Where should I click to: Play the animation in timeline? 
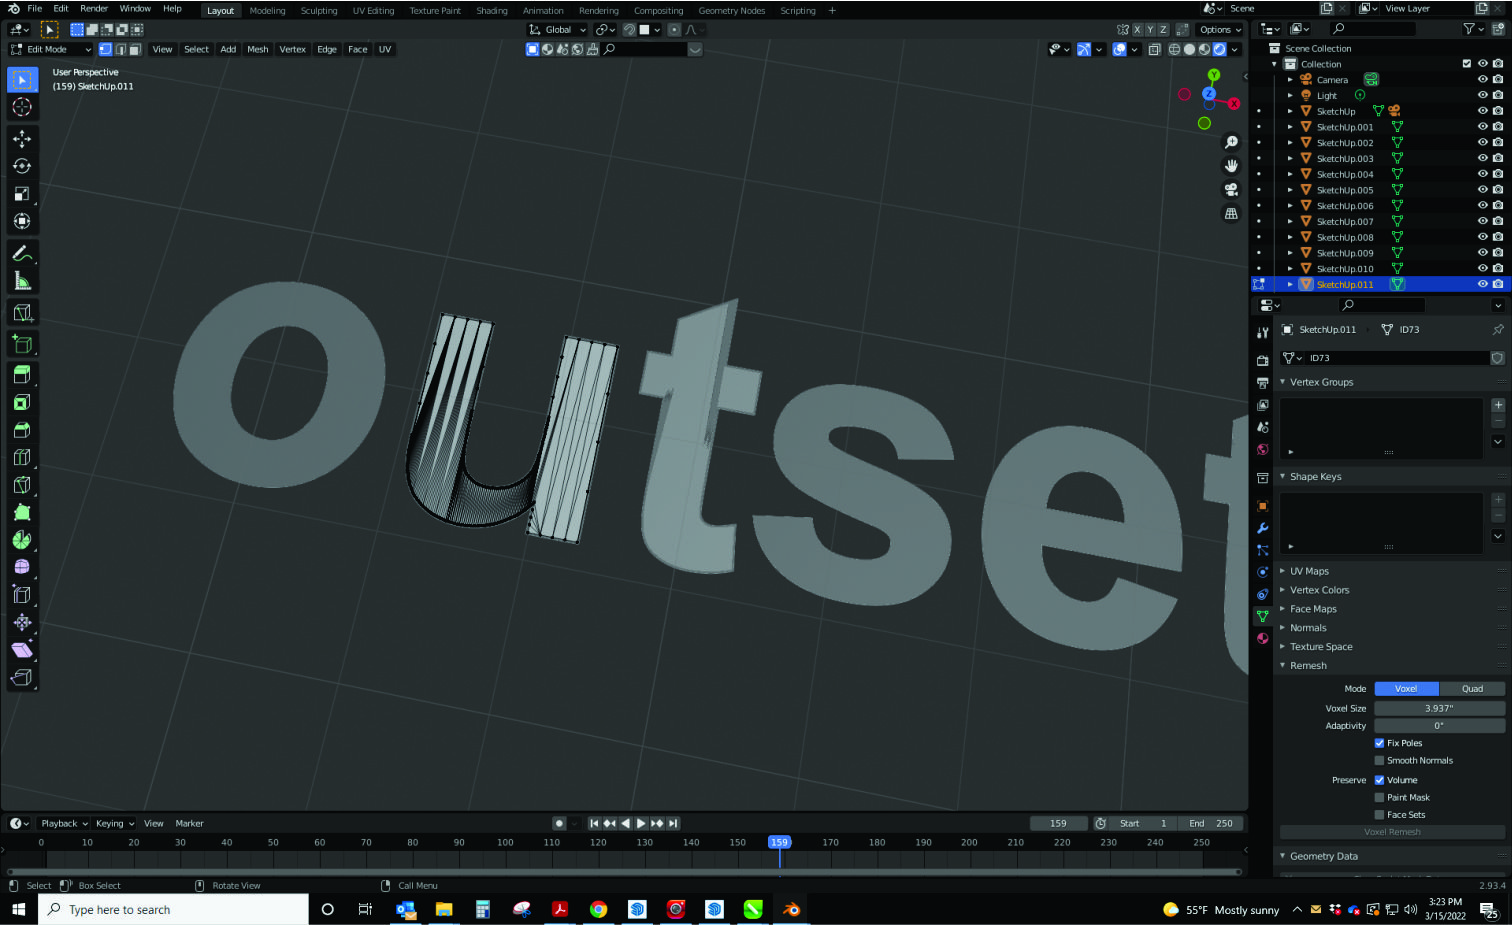641,824
